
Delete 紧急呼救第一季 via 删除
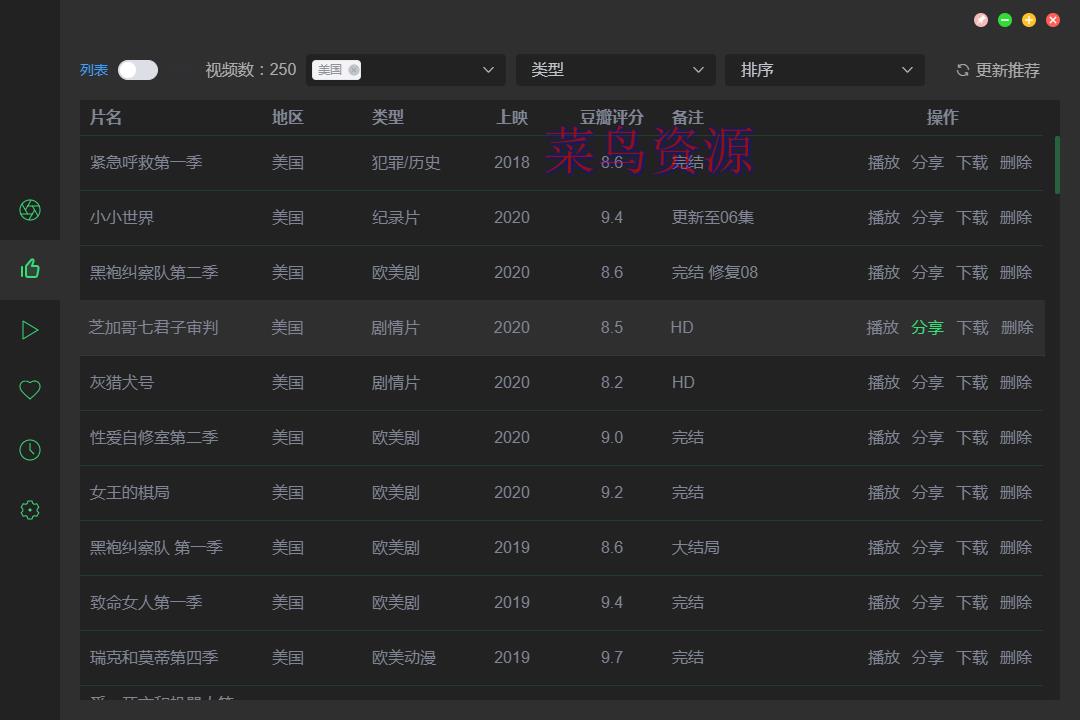(1015, 162)
